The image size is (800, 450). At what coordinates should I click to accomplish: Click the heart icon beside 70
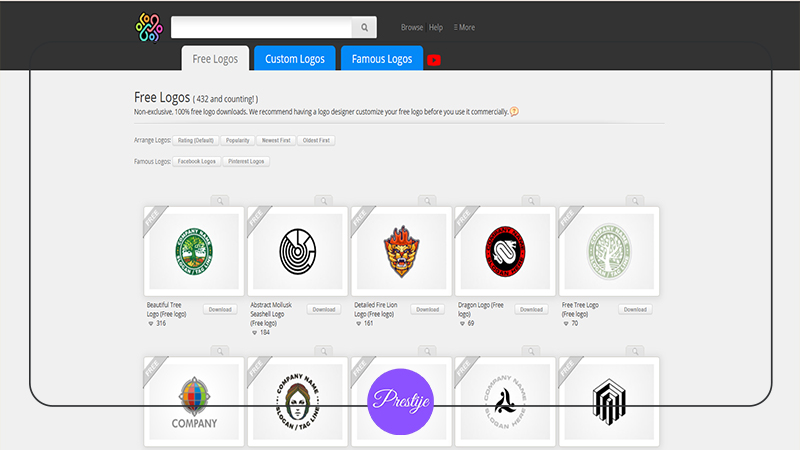click(x=566, y=323)
